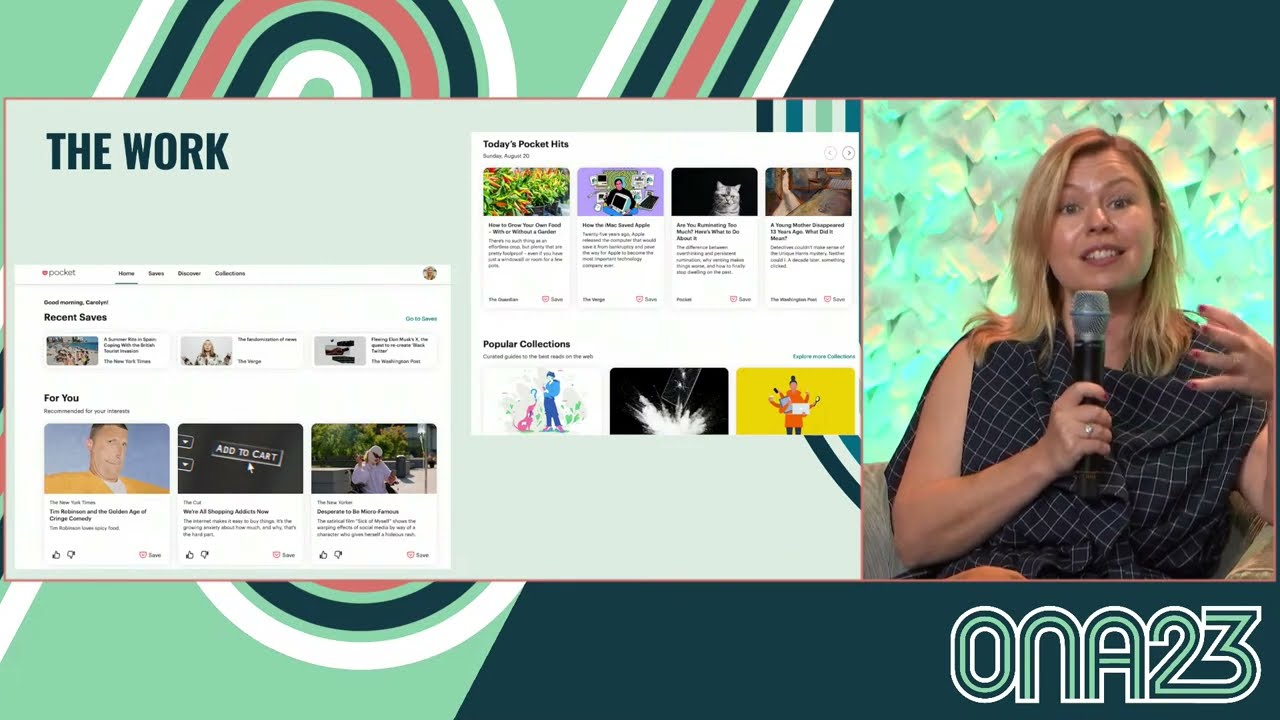The height and width of the screenshot is (720, 1280).
Task: Go to next Pocket Hits page
Action: click(848, 153)
